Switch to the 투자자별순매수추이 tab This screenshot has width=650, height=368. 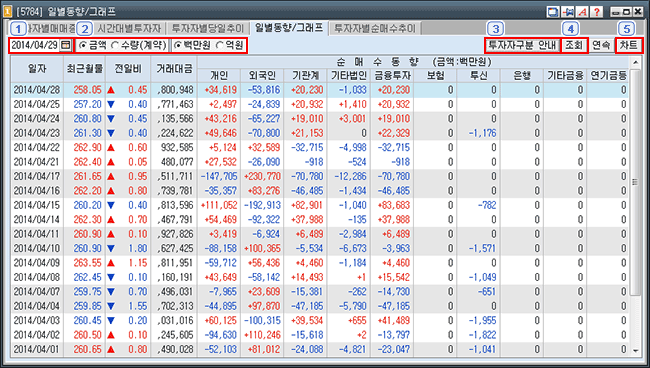coord(375,29)
